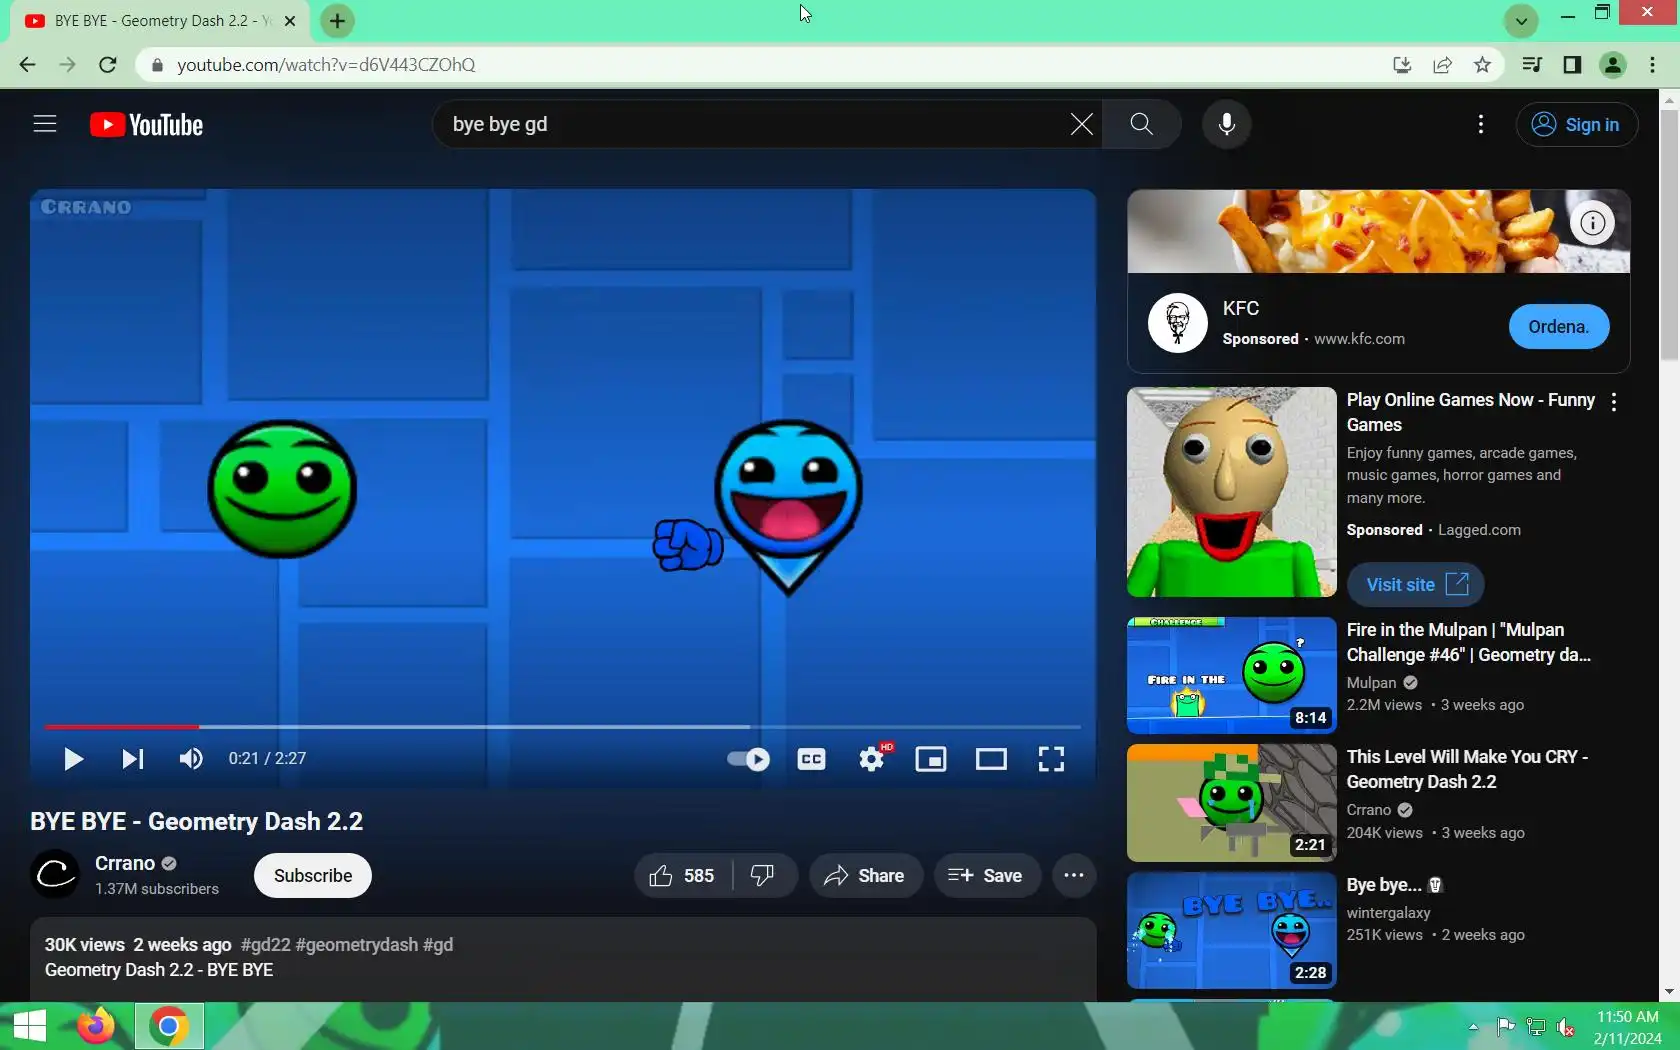Sign in to YouTube
The image size is (1680, 1050).
pyautogui.click(x=1576, y=124)
